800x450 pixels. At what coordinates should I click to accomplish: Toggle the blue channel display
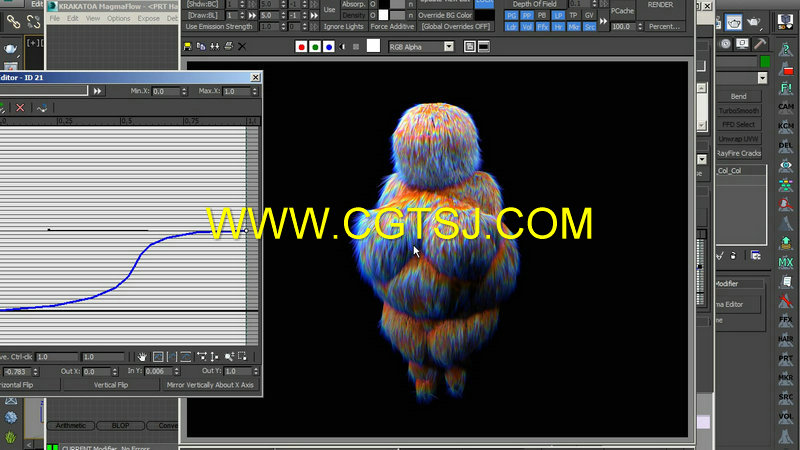(329, 47)
